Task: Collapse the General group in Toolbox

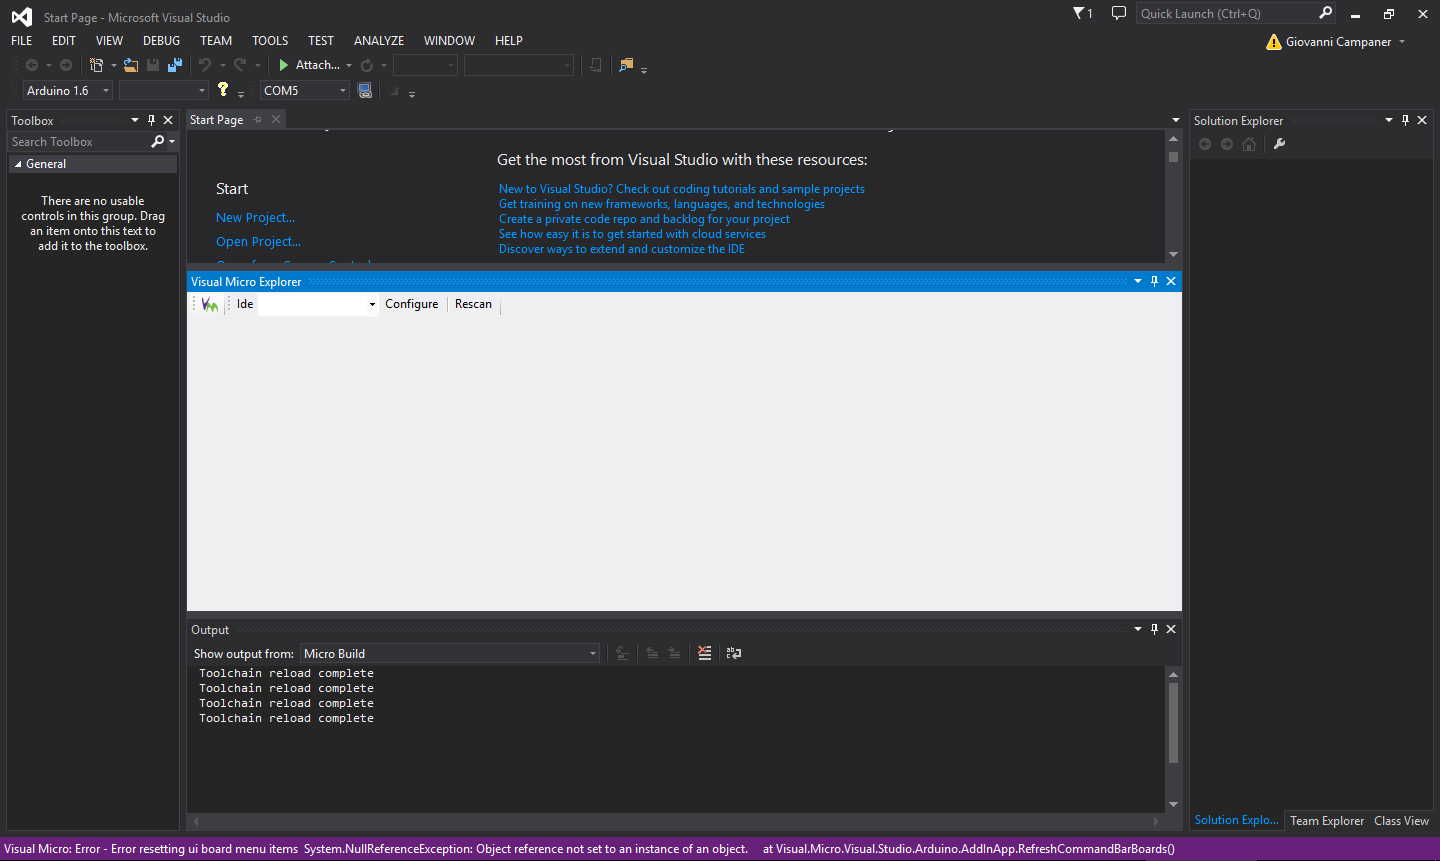Action: pyautogui.click(x=18, y=164)
